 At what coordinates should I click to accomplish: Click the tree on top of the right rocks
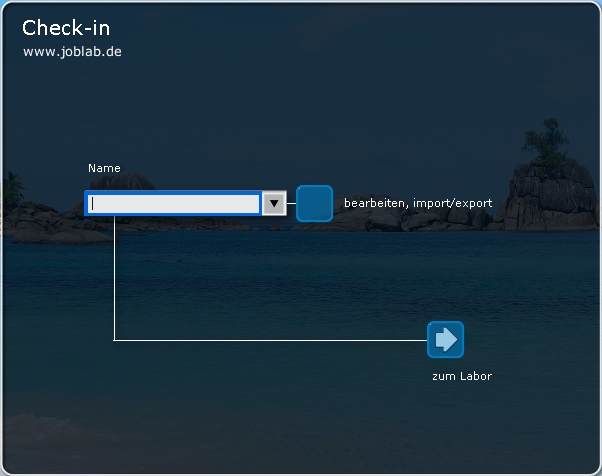tap(547, 140)
